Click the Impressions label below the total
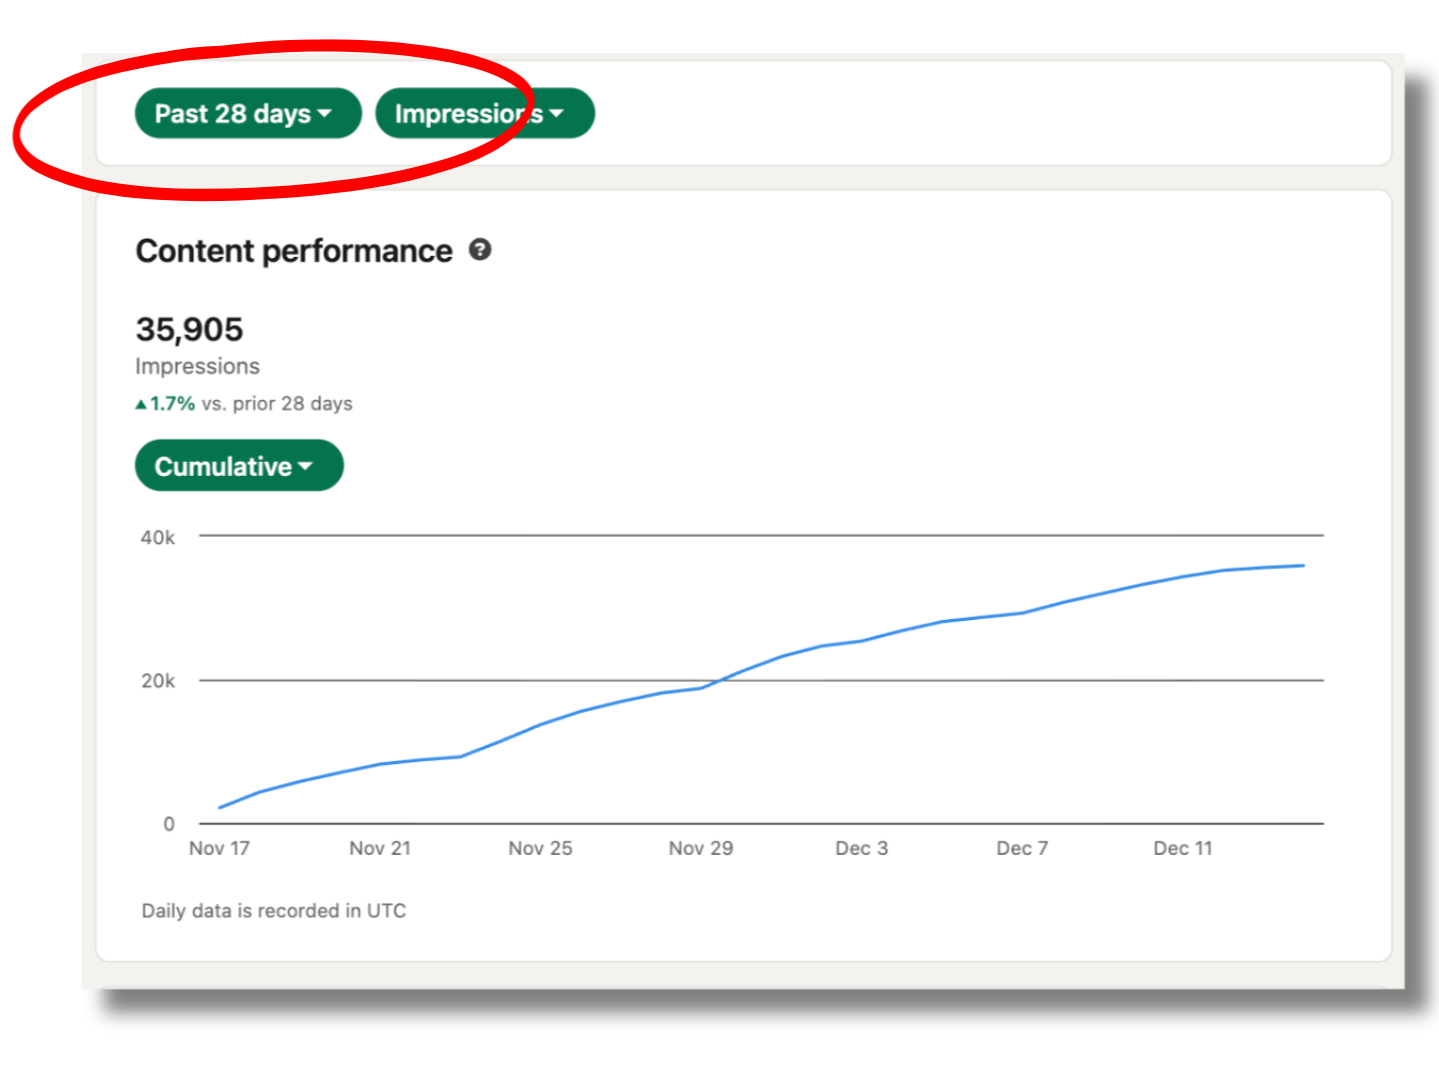The width and height of the screenshot is (1439, 1080). pos(197,366)
